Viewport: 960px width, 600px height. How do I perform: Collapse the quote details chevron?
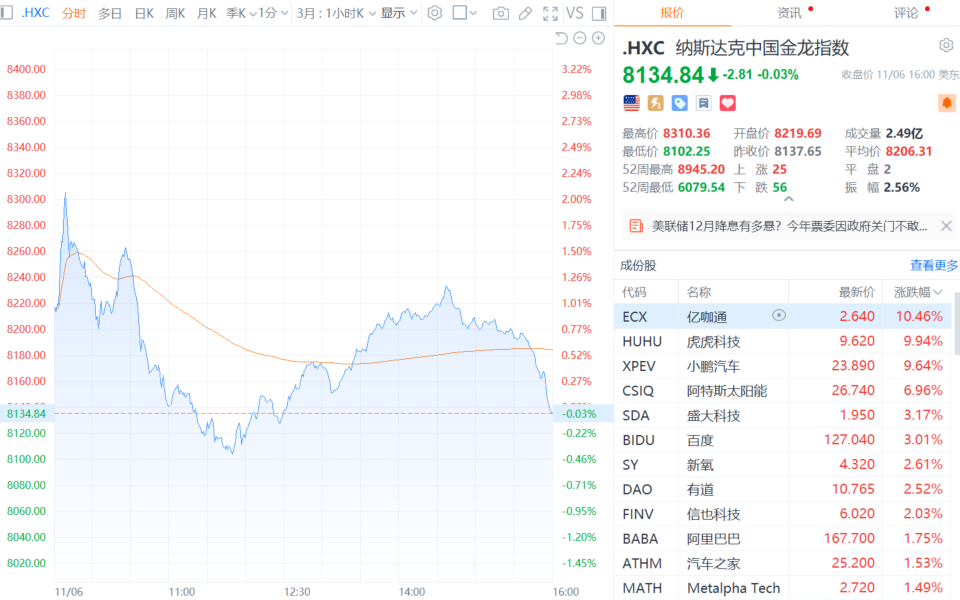pos(789,199)
